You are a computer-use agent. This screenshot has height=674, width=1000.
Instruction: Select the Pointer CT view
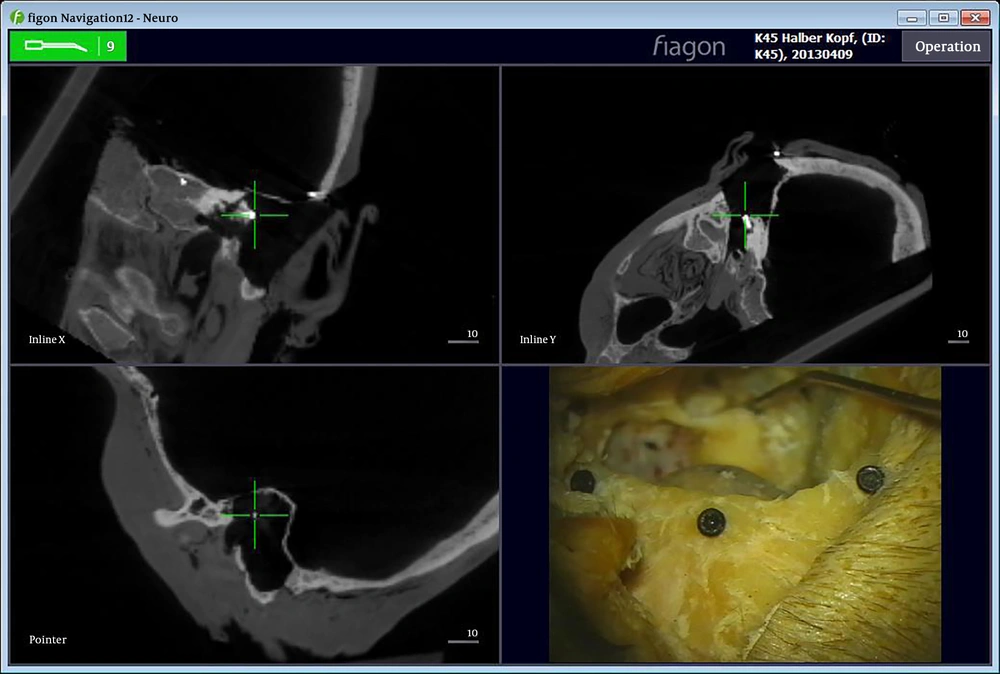[x=254, y=515]
